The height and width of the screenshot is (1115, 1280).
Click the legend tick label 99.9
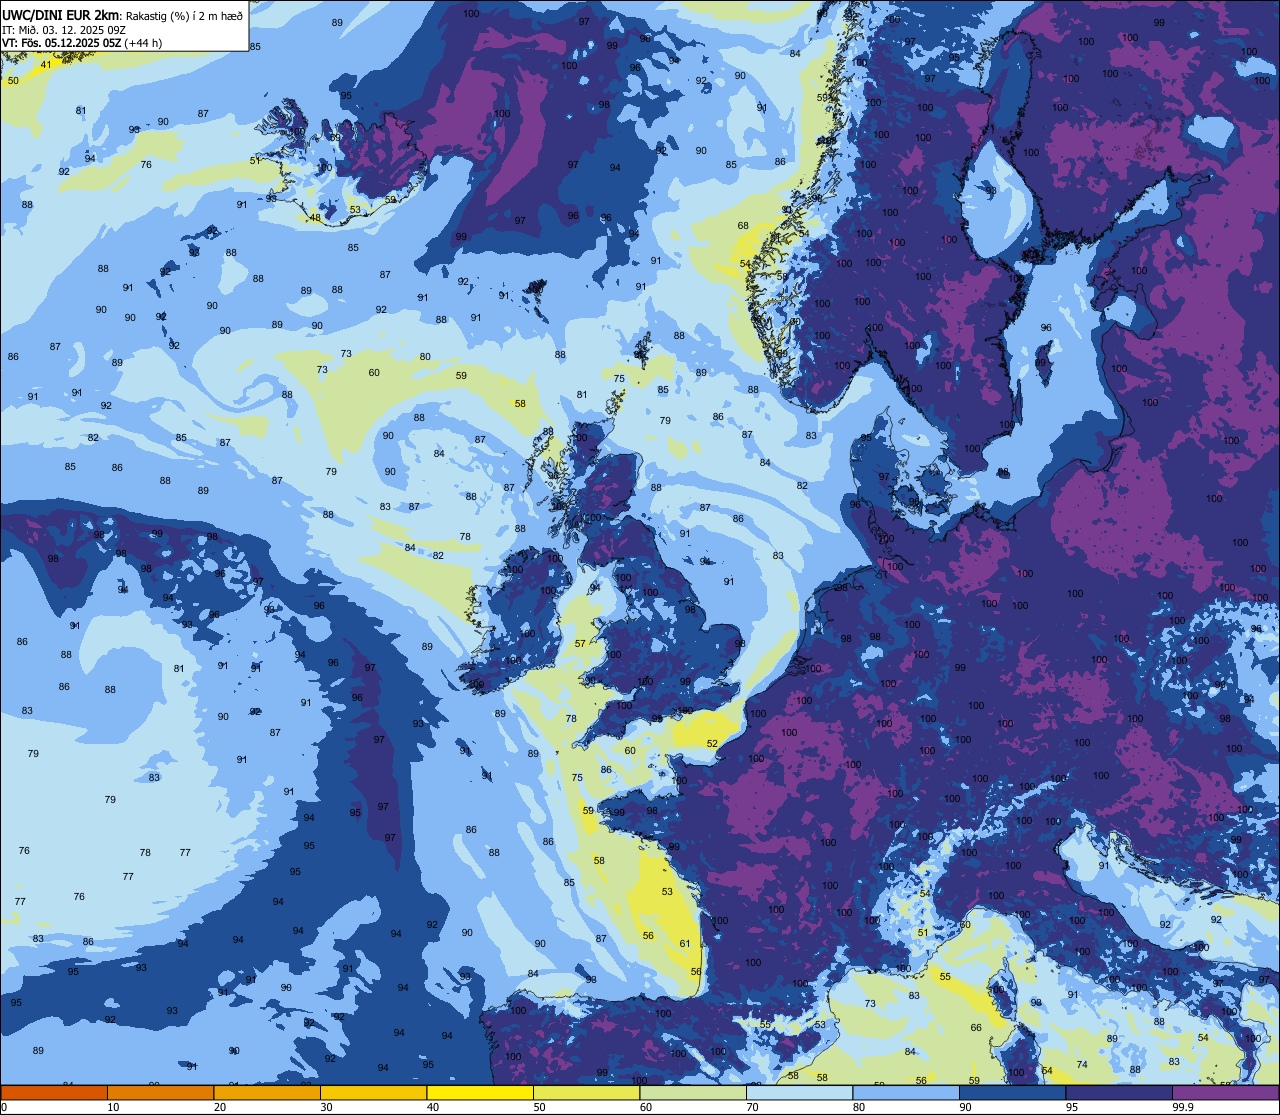coord(1183,1107)
